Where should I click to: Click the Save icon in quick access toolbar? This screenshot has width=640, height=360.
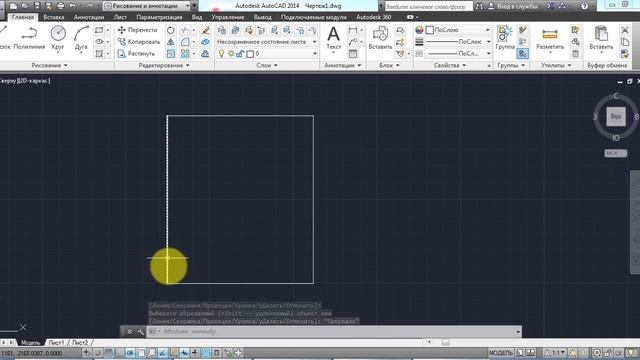coord(37,6)
